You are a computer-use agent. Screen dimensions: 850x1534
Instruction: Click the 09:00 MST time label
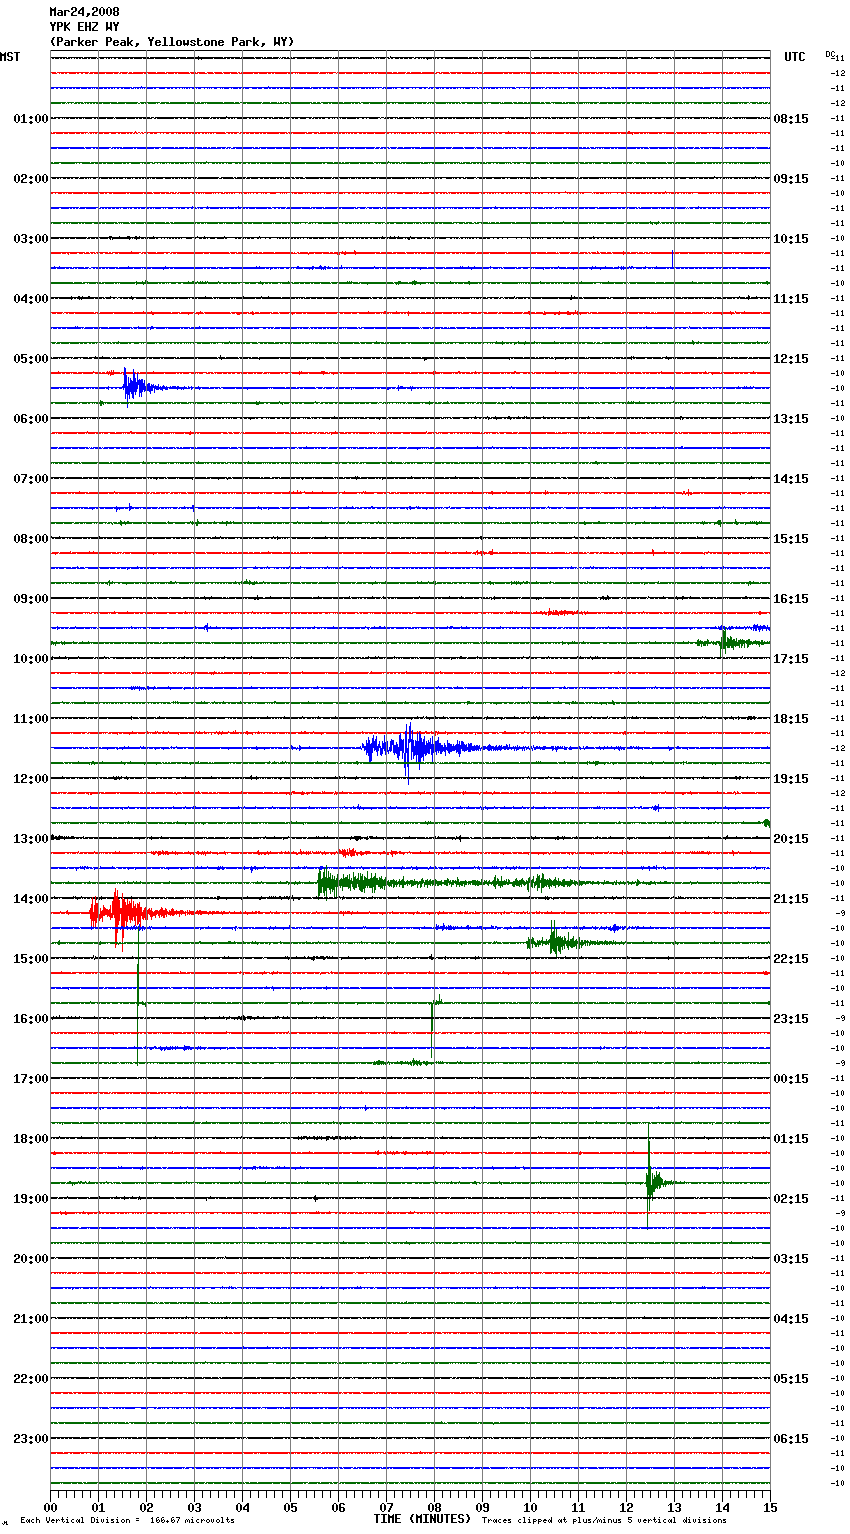(x=31, y=599)
